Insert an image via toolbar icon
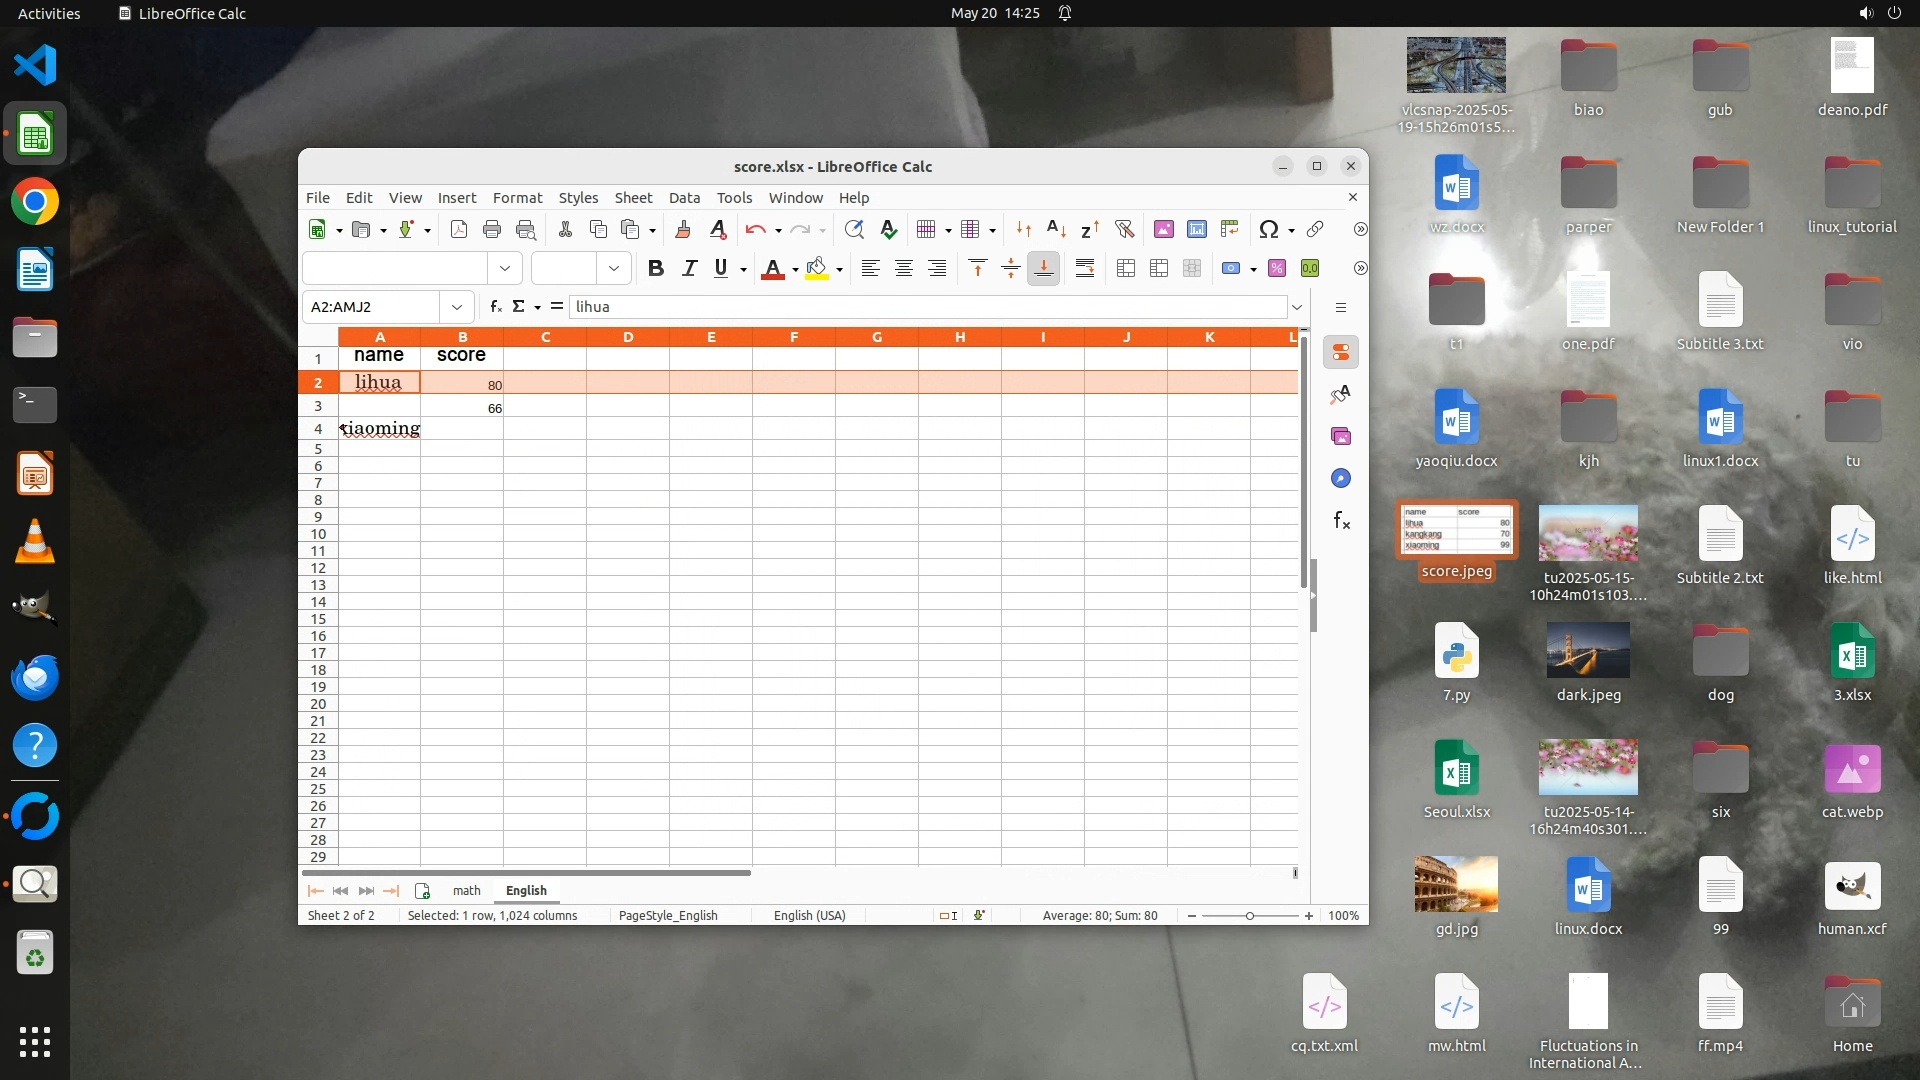This screenshot has width=1920, height=1080. tap(1164, 230)
